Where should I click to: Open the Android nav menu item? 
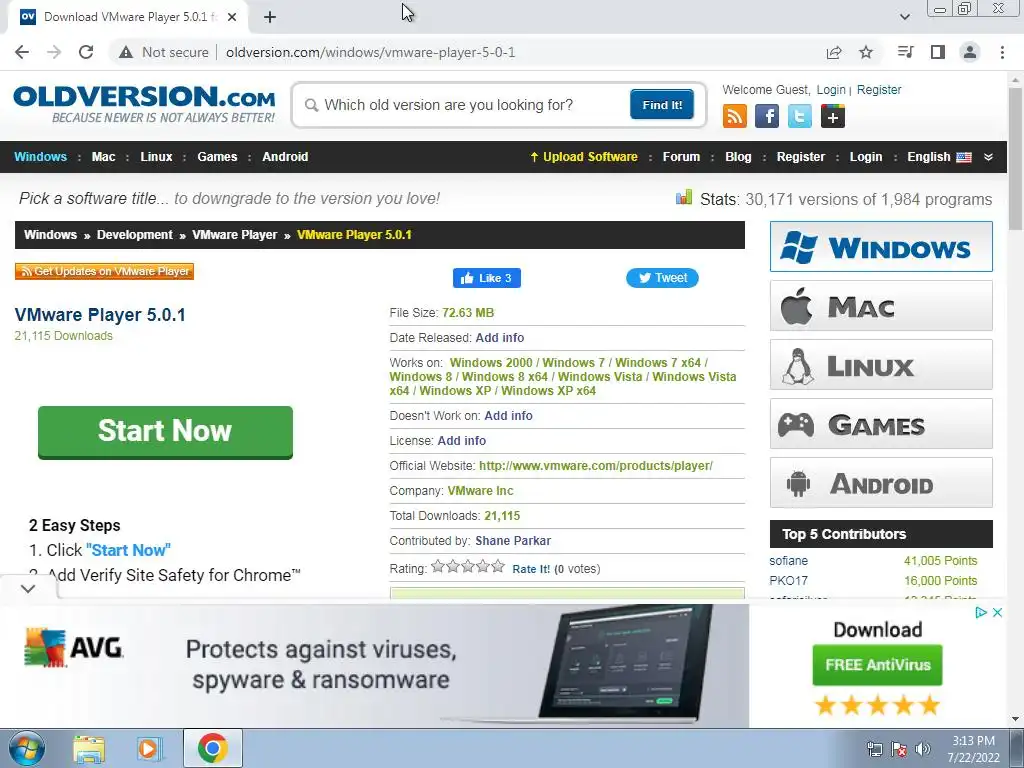(285, 157)
